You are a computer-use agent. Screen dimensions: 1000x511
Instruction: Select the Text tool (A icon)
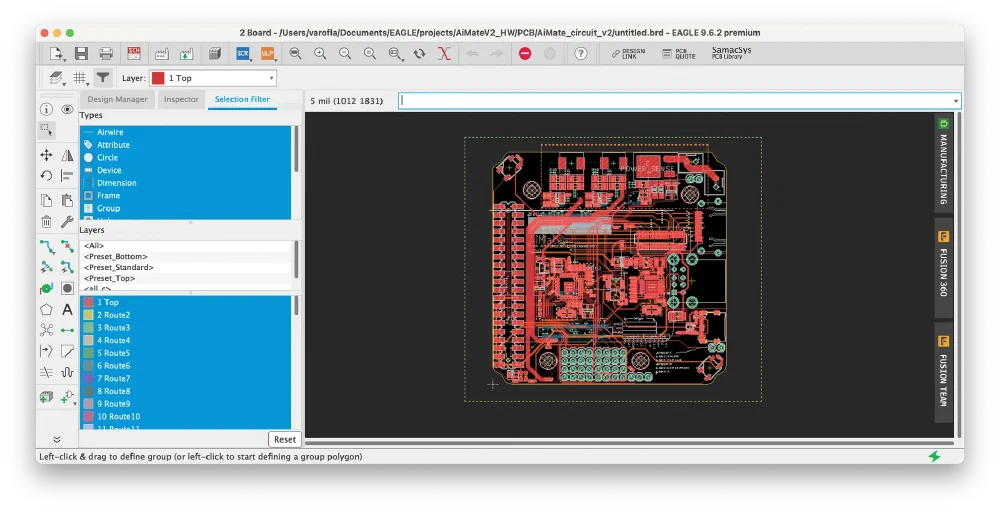click(x=67, y=310)
